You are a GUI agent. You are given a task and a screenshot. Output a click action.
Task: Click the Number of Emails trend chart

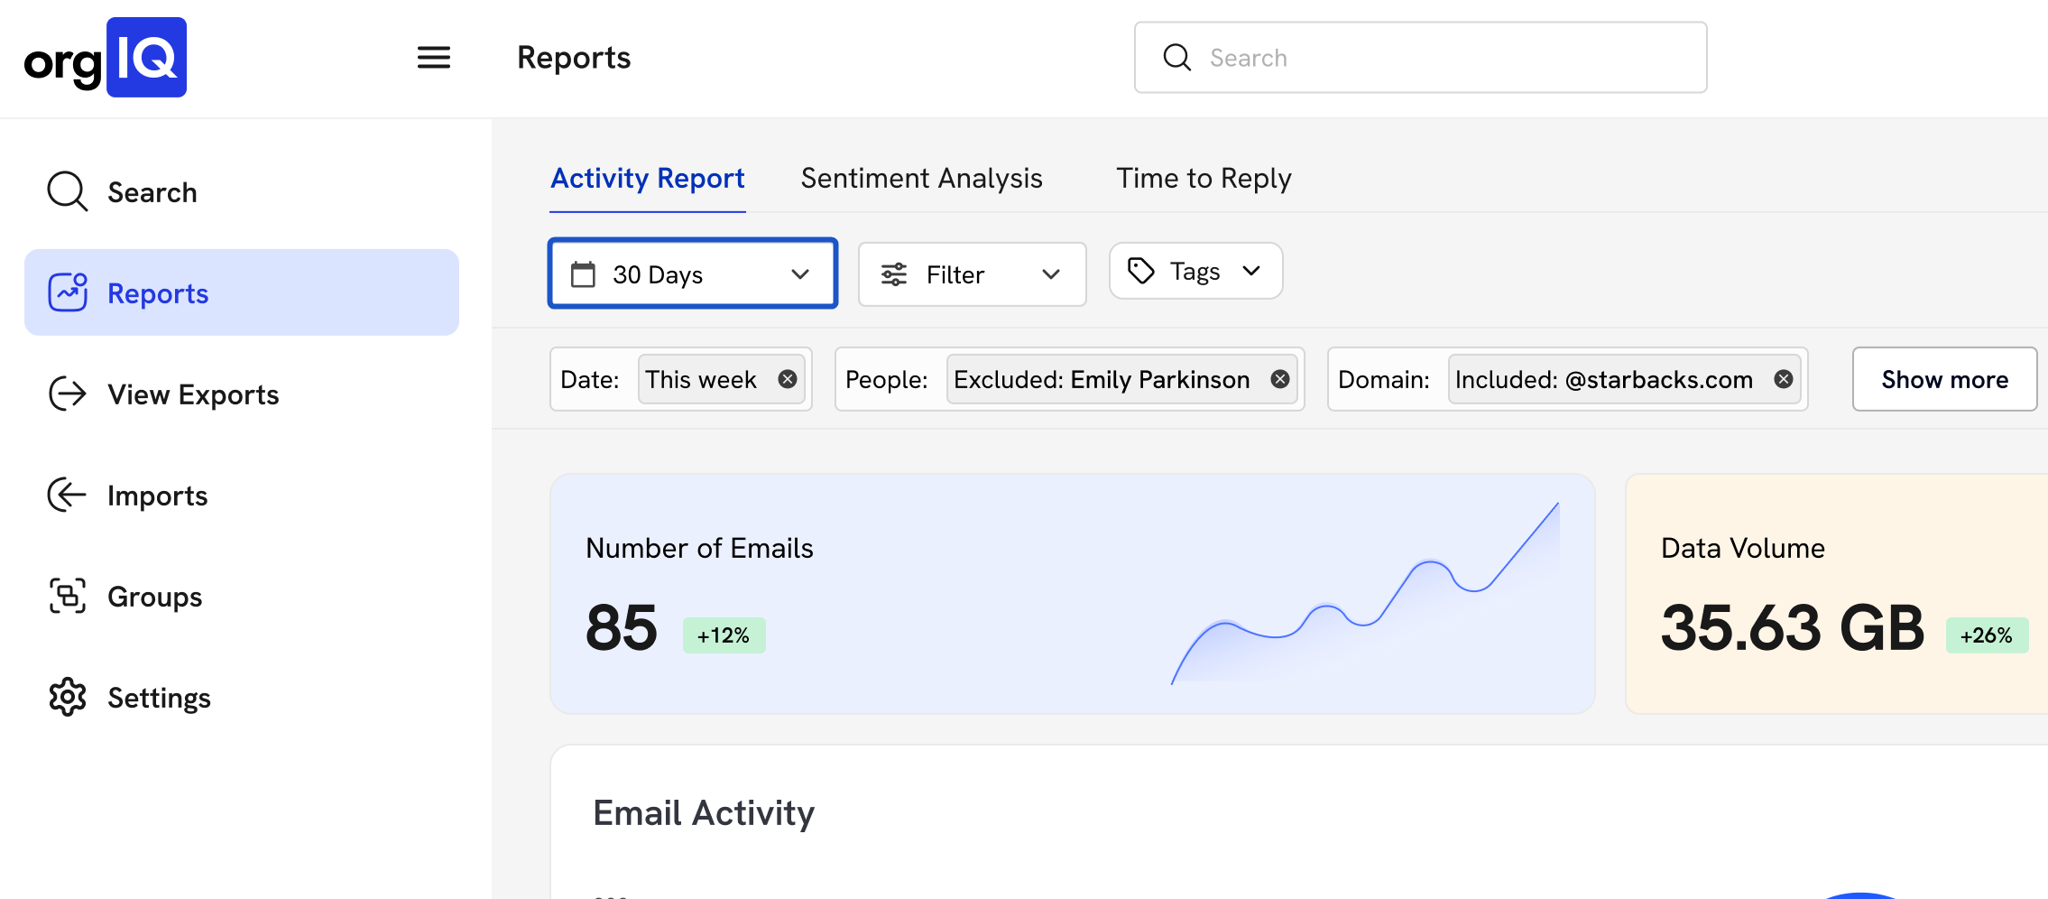click(x=1365, y=593)
